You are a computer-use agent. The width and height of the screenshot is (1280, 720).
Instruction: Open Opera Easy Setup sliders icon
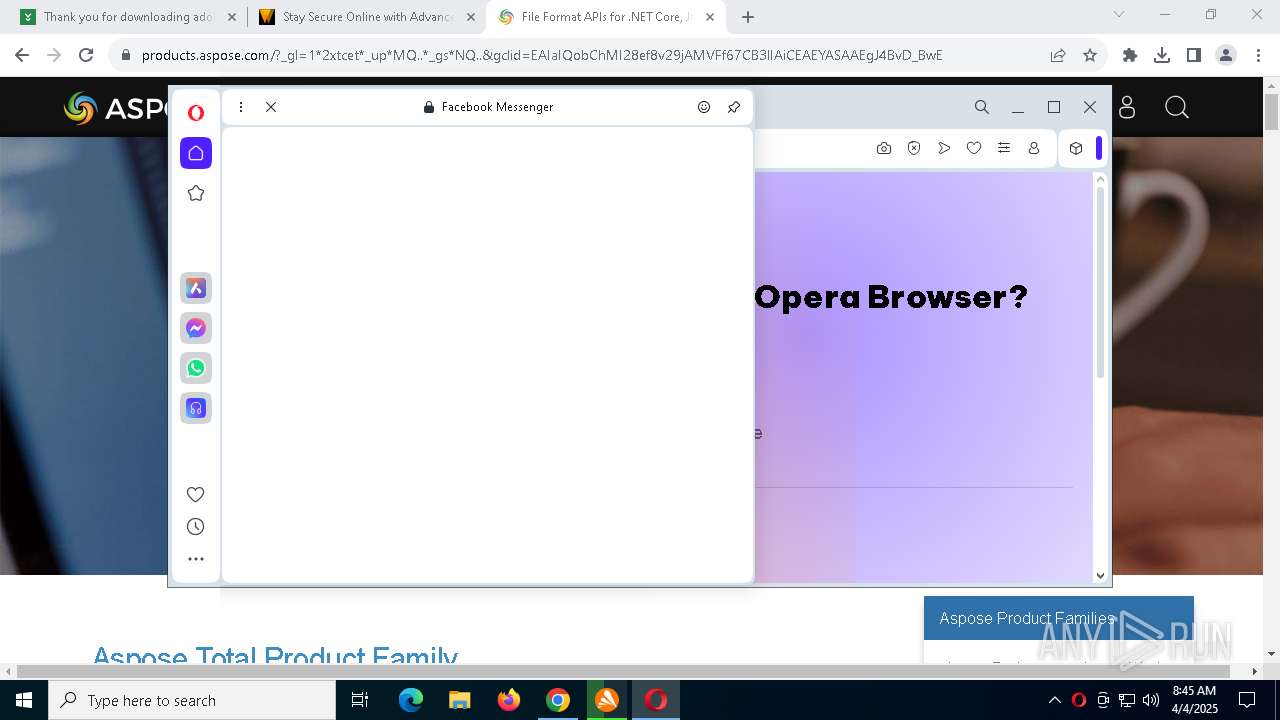[x=1004, y=148]
